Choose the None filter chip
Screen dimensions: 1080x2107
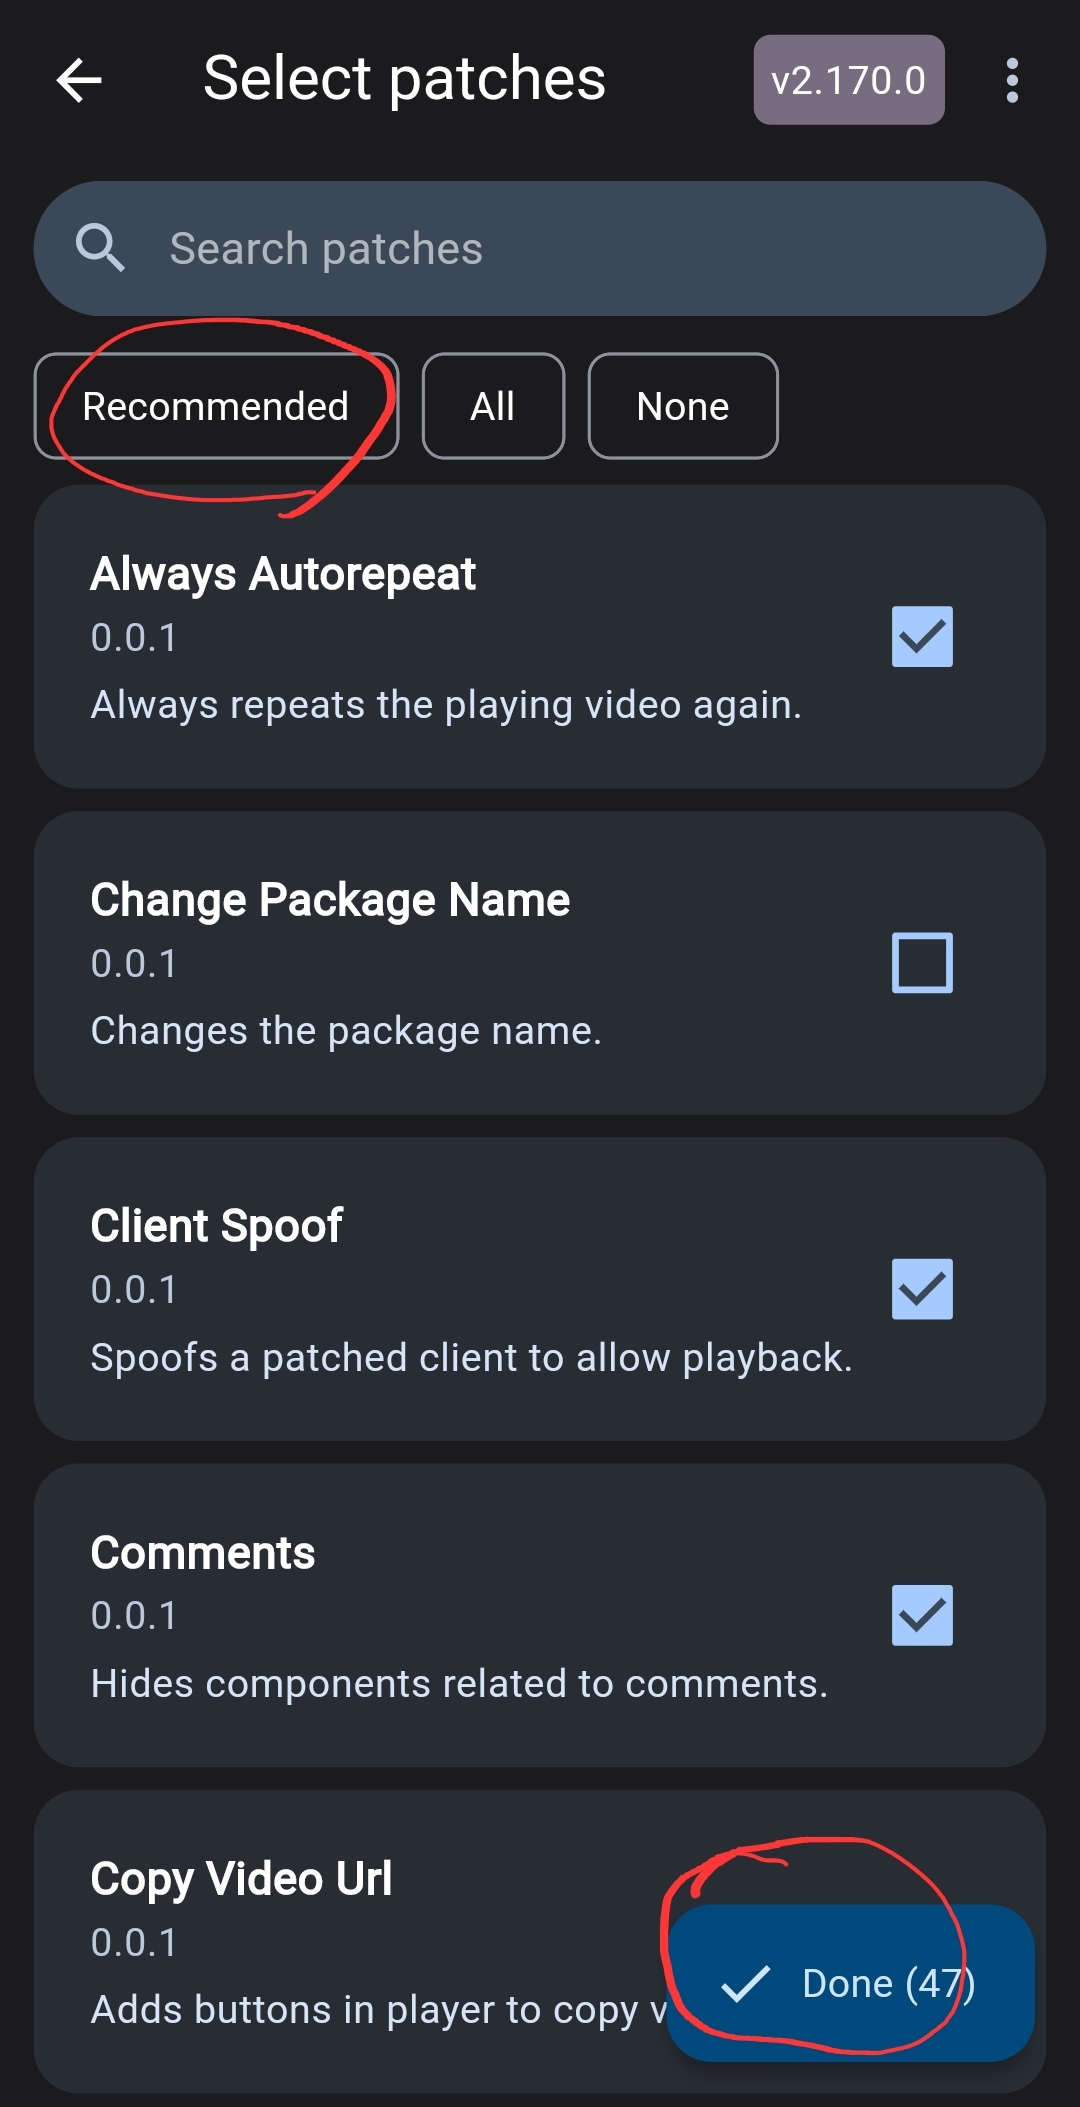pyautogui.click(x=683, y=406)
